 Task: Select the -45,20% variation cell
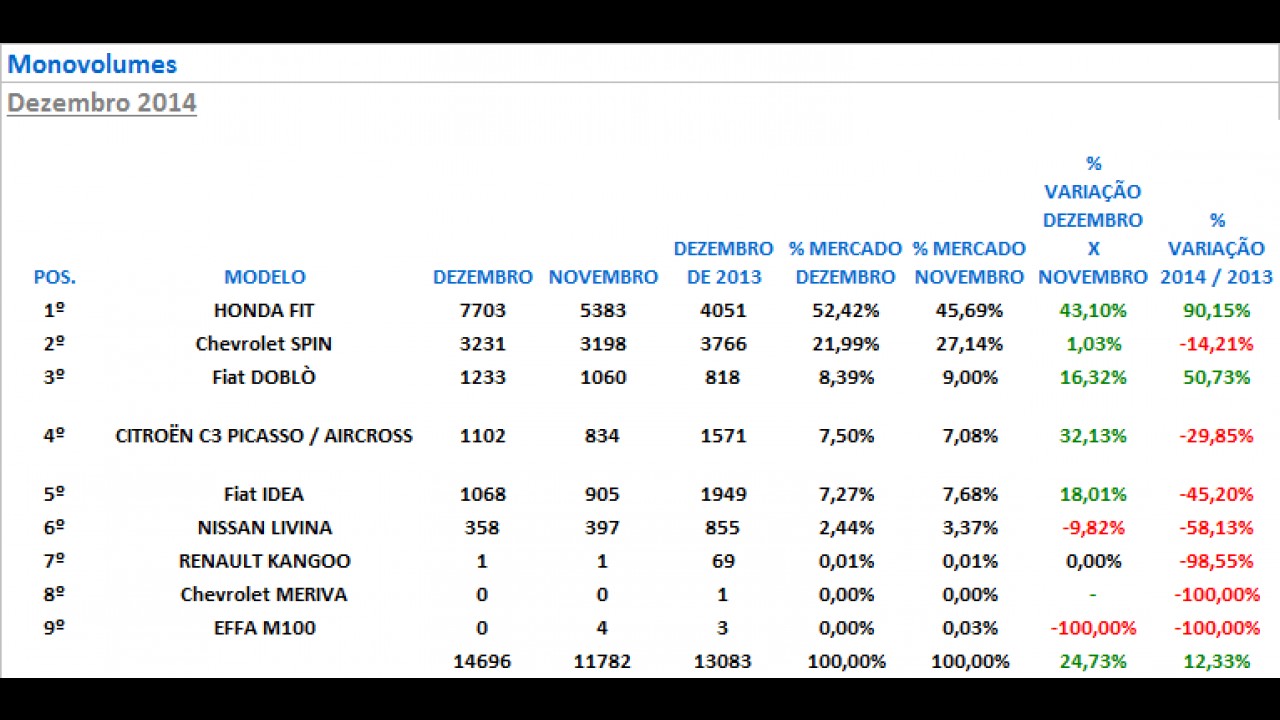1217,494
